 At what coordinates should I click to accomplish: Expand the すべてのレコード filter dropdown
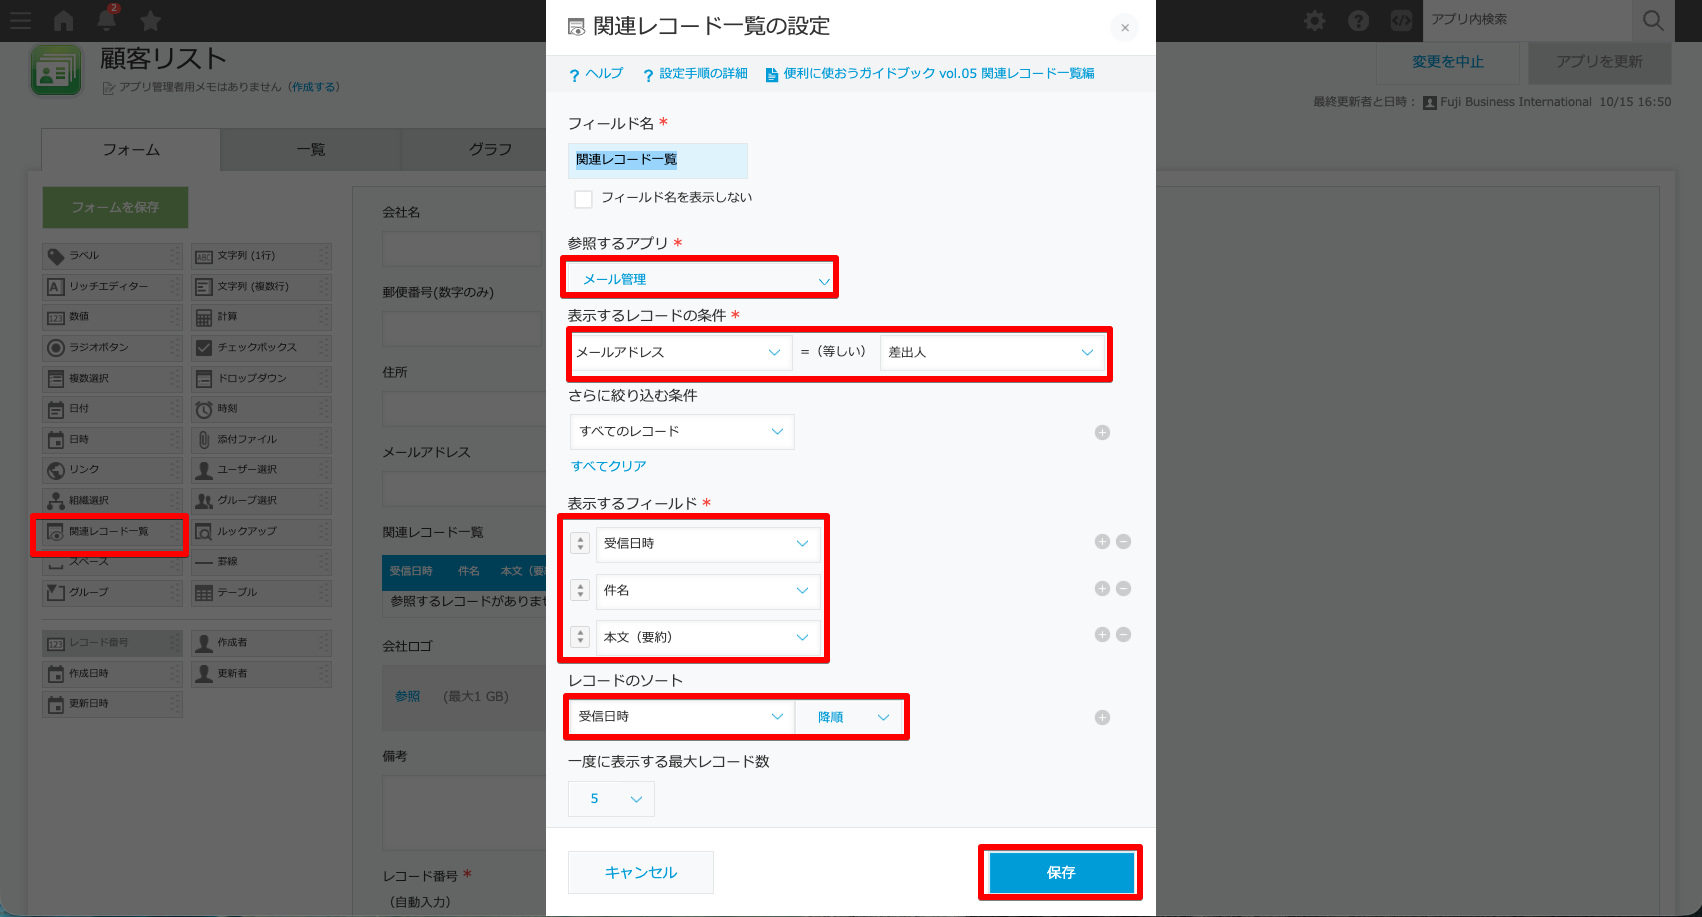[681, 432]
